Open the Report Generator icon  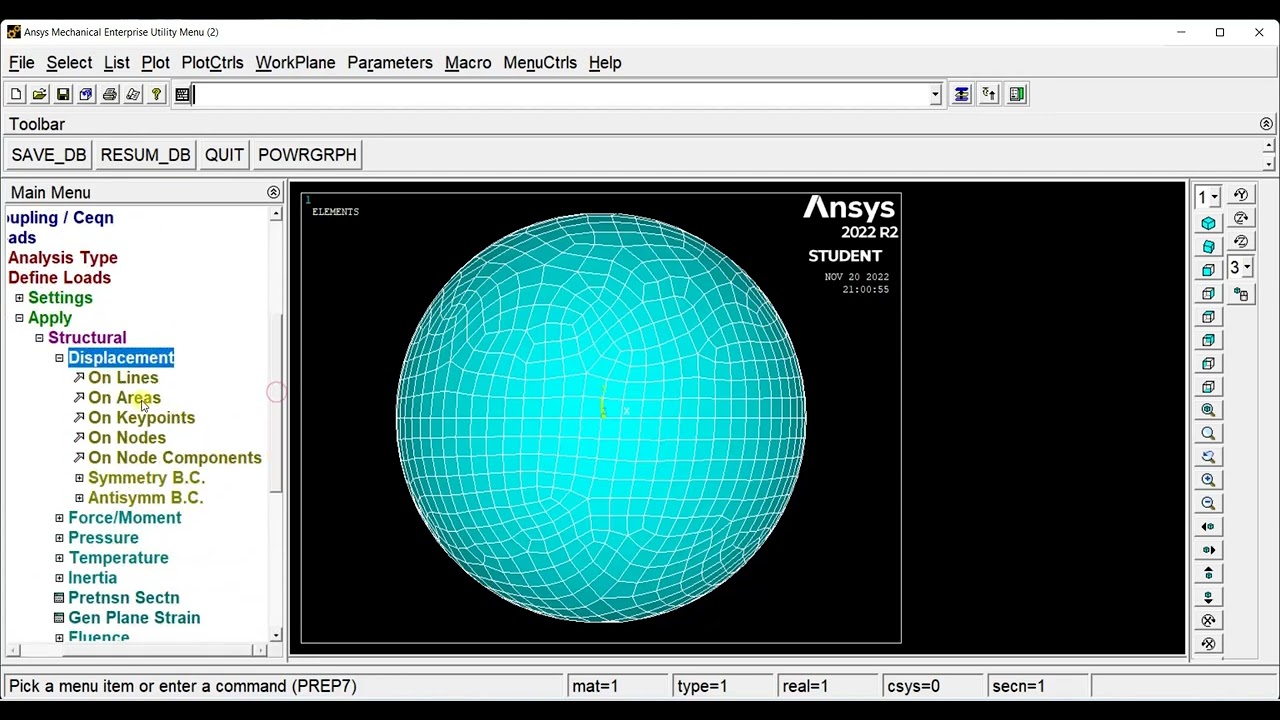tap(133, 94)
